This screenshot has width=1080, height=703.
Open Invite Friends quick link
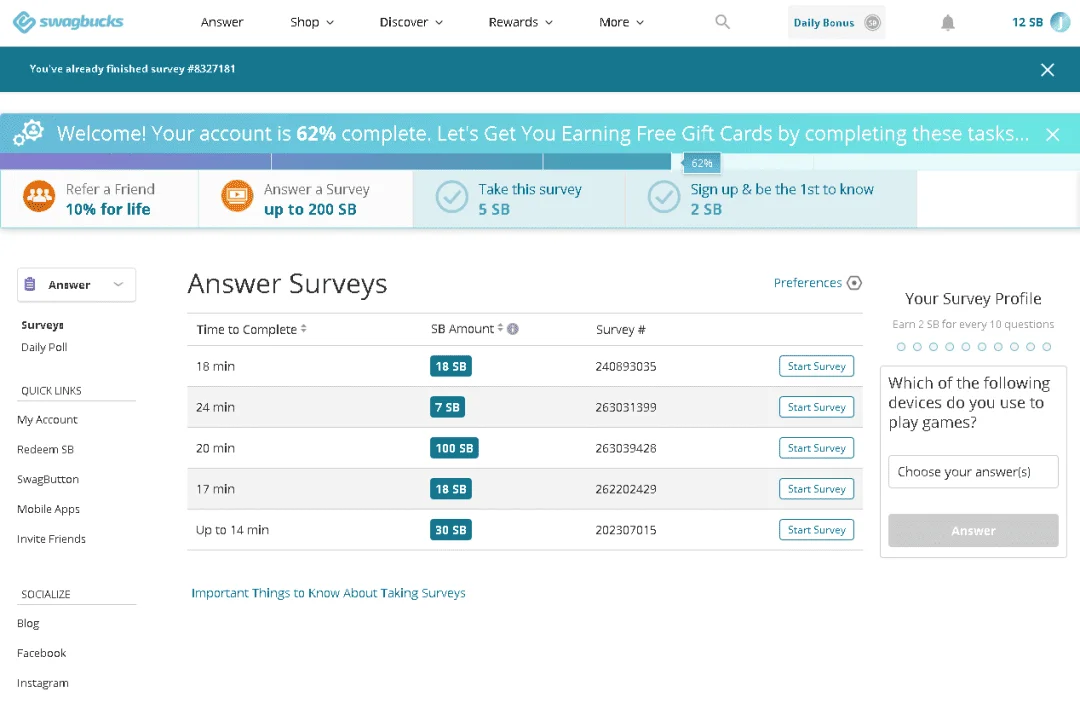(51, 538)
